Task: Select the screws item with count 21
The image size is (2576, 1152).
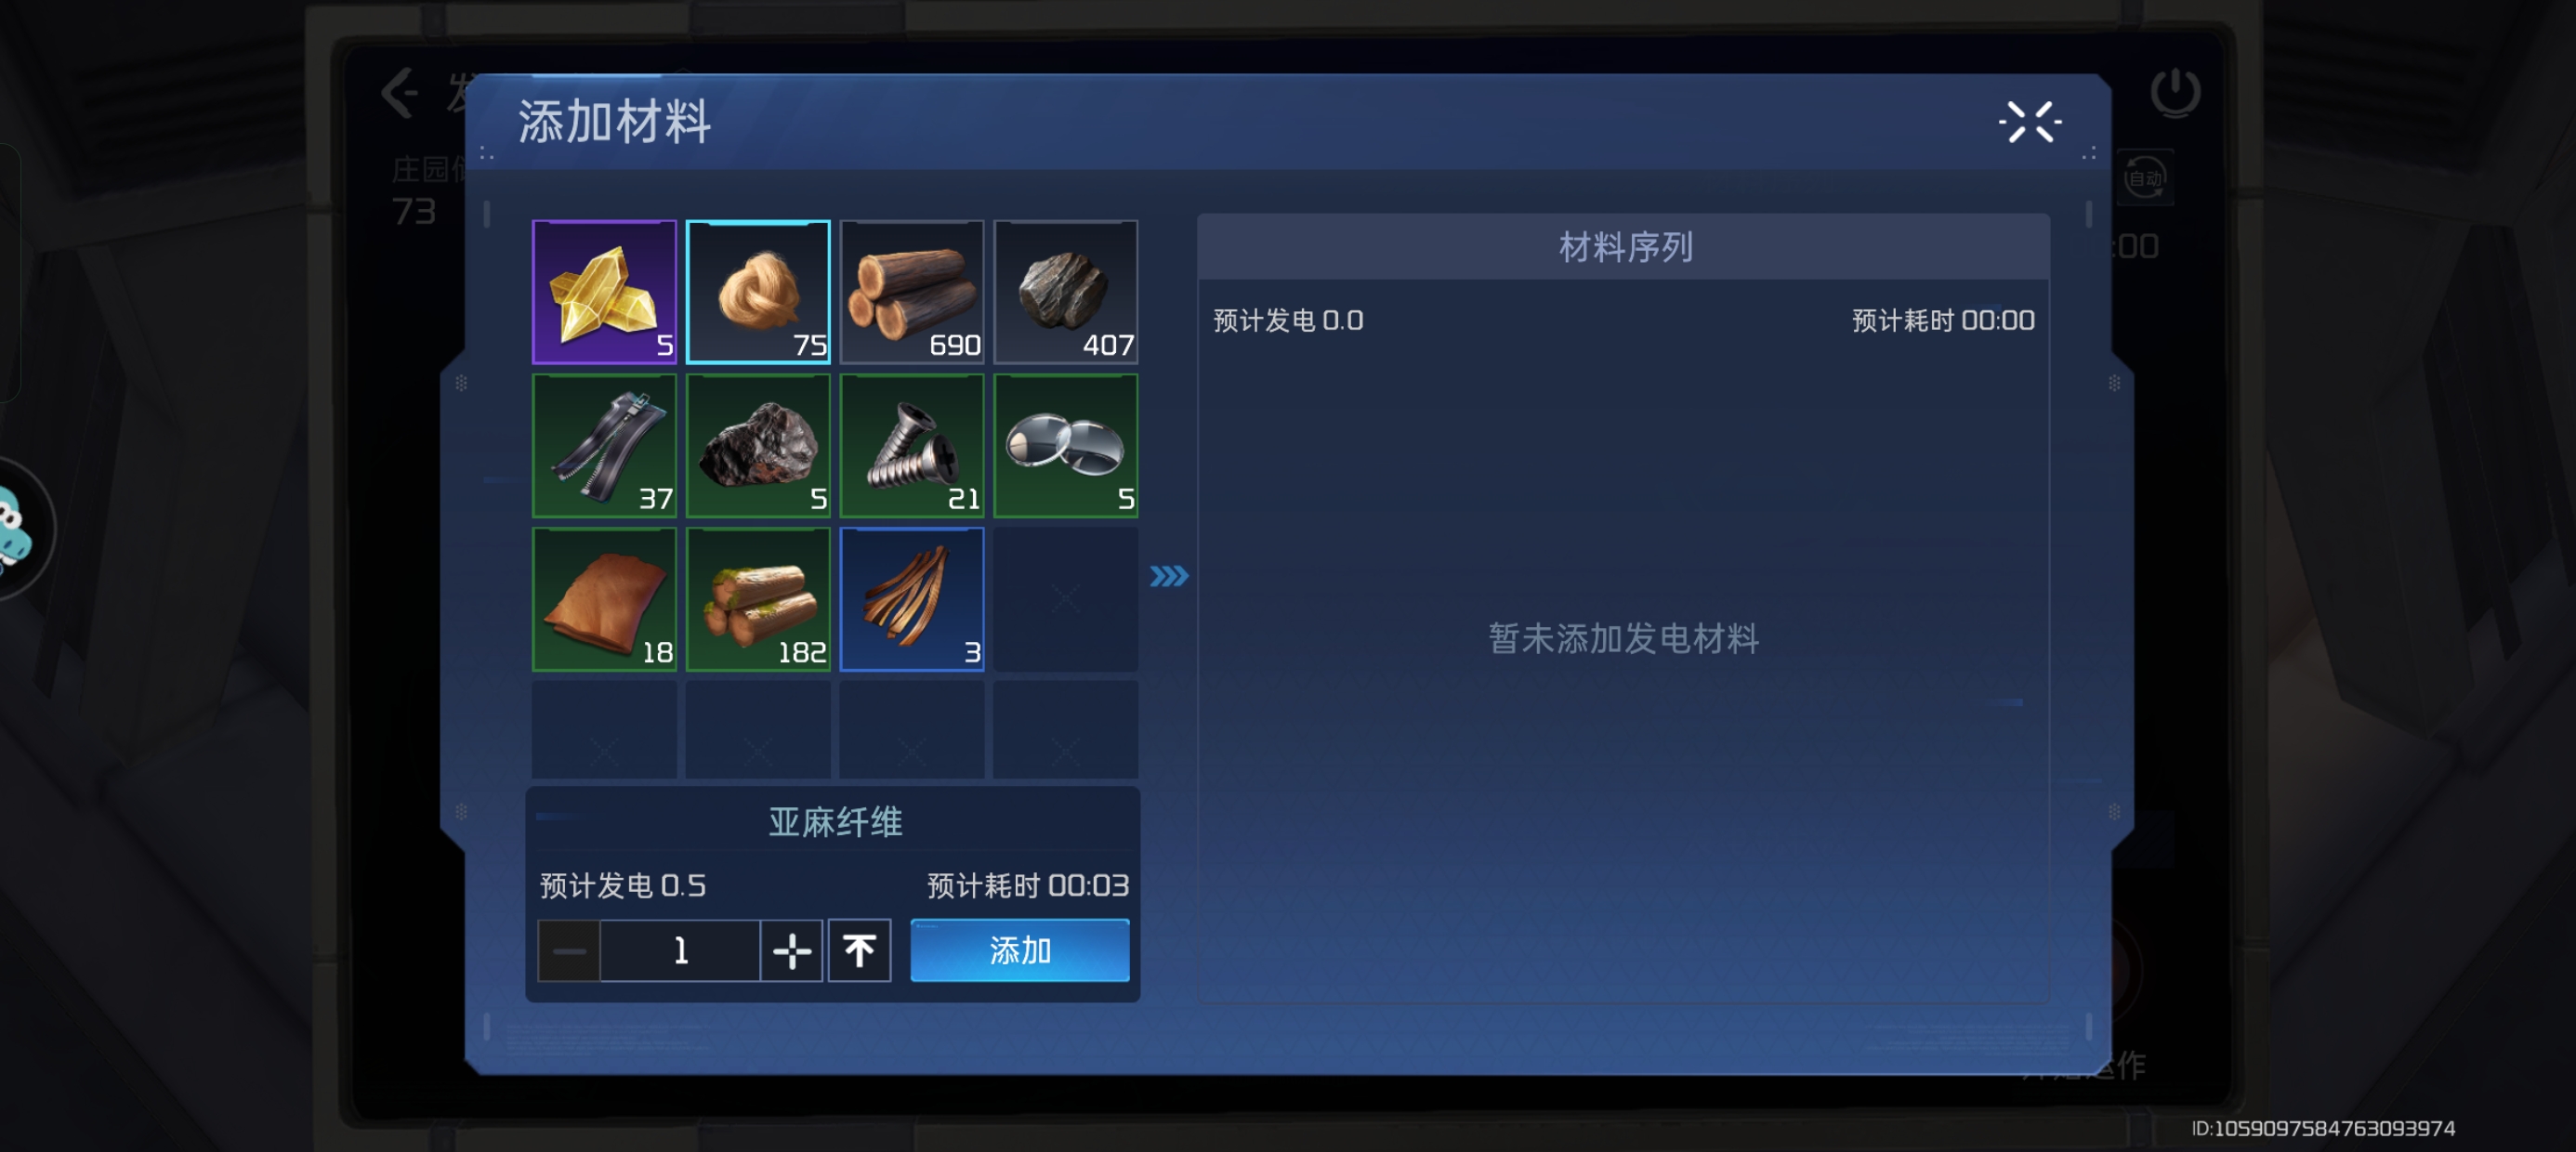Action: pyautogui.click(x=912, y=445)
